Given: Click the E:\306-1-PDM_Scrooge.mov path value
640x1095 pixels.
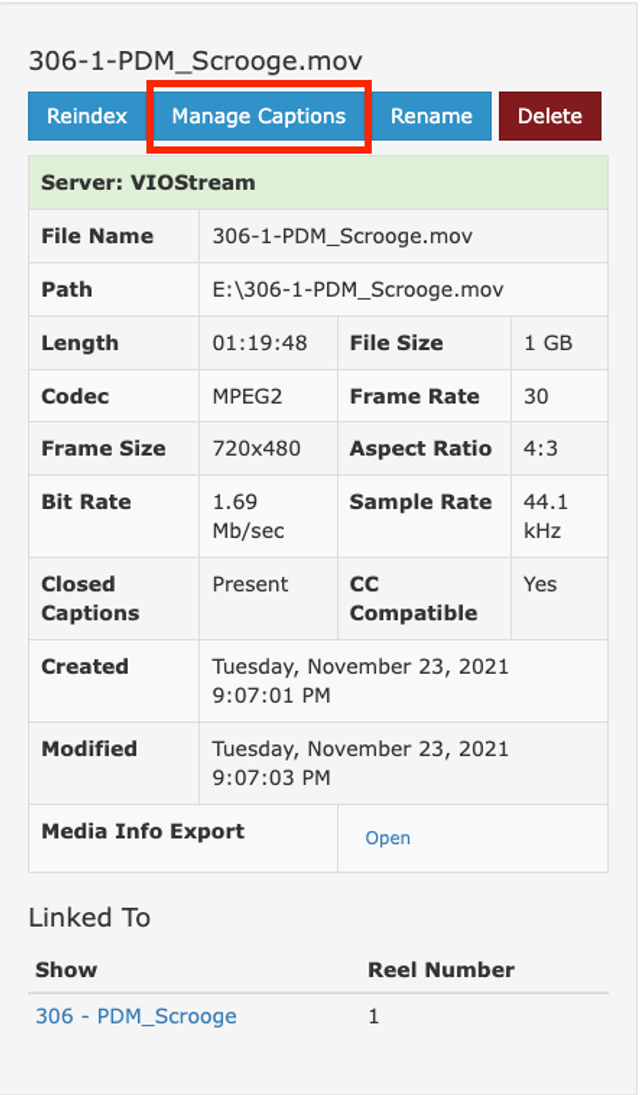Looking at the screenshot, I should (x=358, y=290).
